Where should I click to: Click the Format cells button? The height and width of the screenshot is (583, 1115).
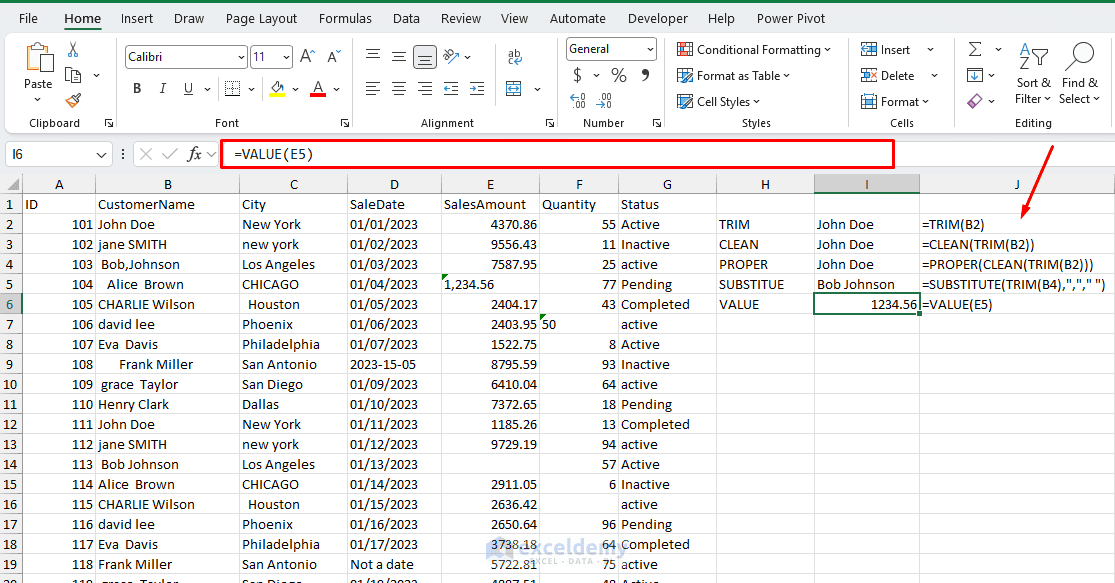(x=895, y=102)
